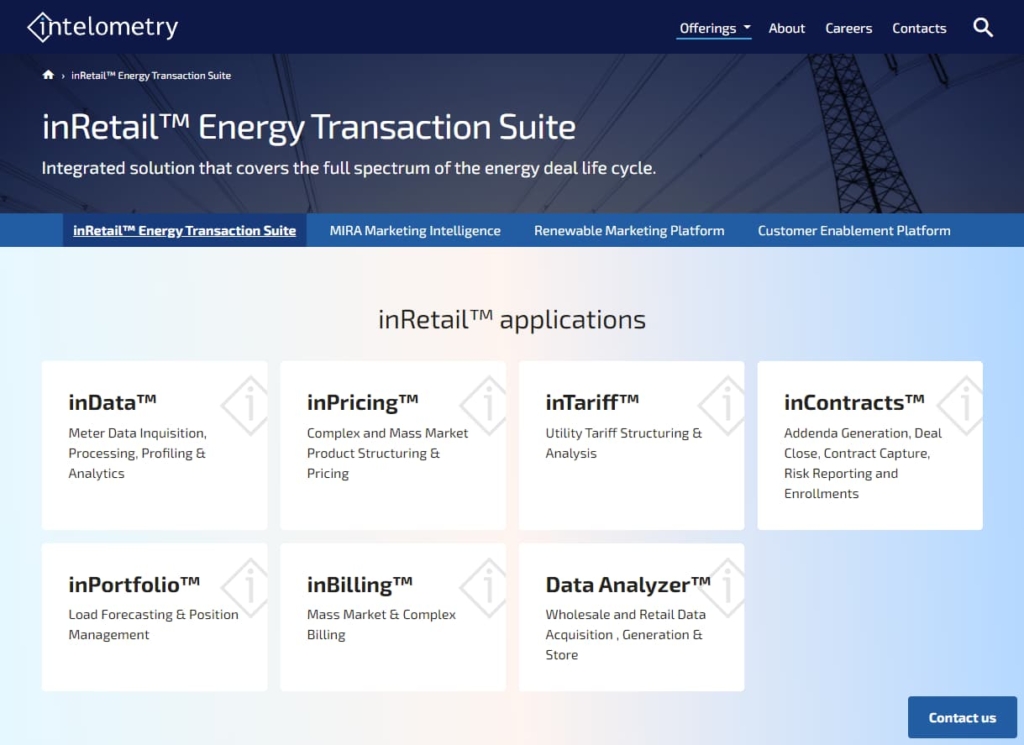Switch to MIRA Marketing Intelligence tab
Viewport: 1024px width, 745px height.
click(x=415, y=230)
